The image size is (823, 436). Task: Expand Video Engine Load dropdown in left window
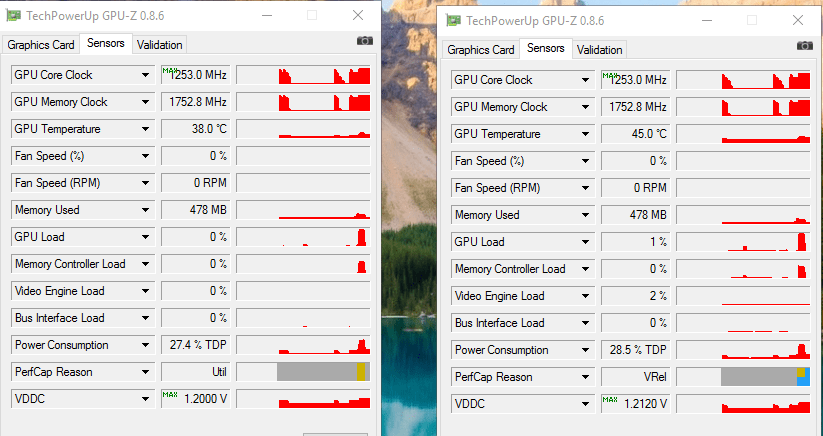coord(145,291)
